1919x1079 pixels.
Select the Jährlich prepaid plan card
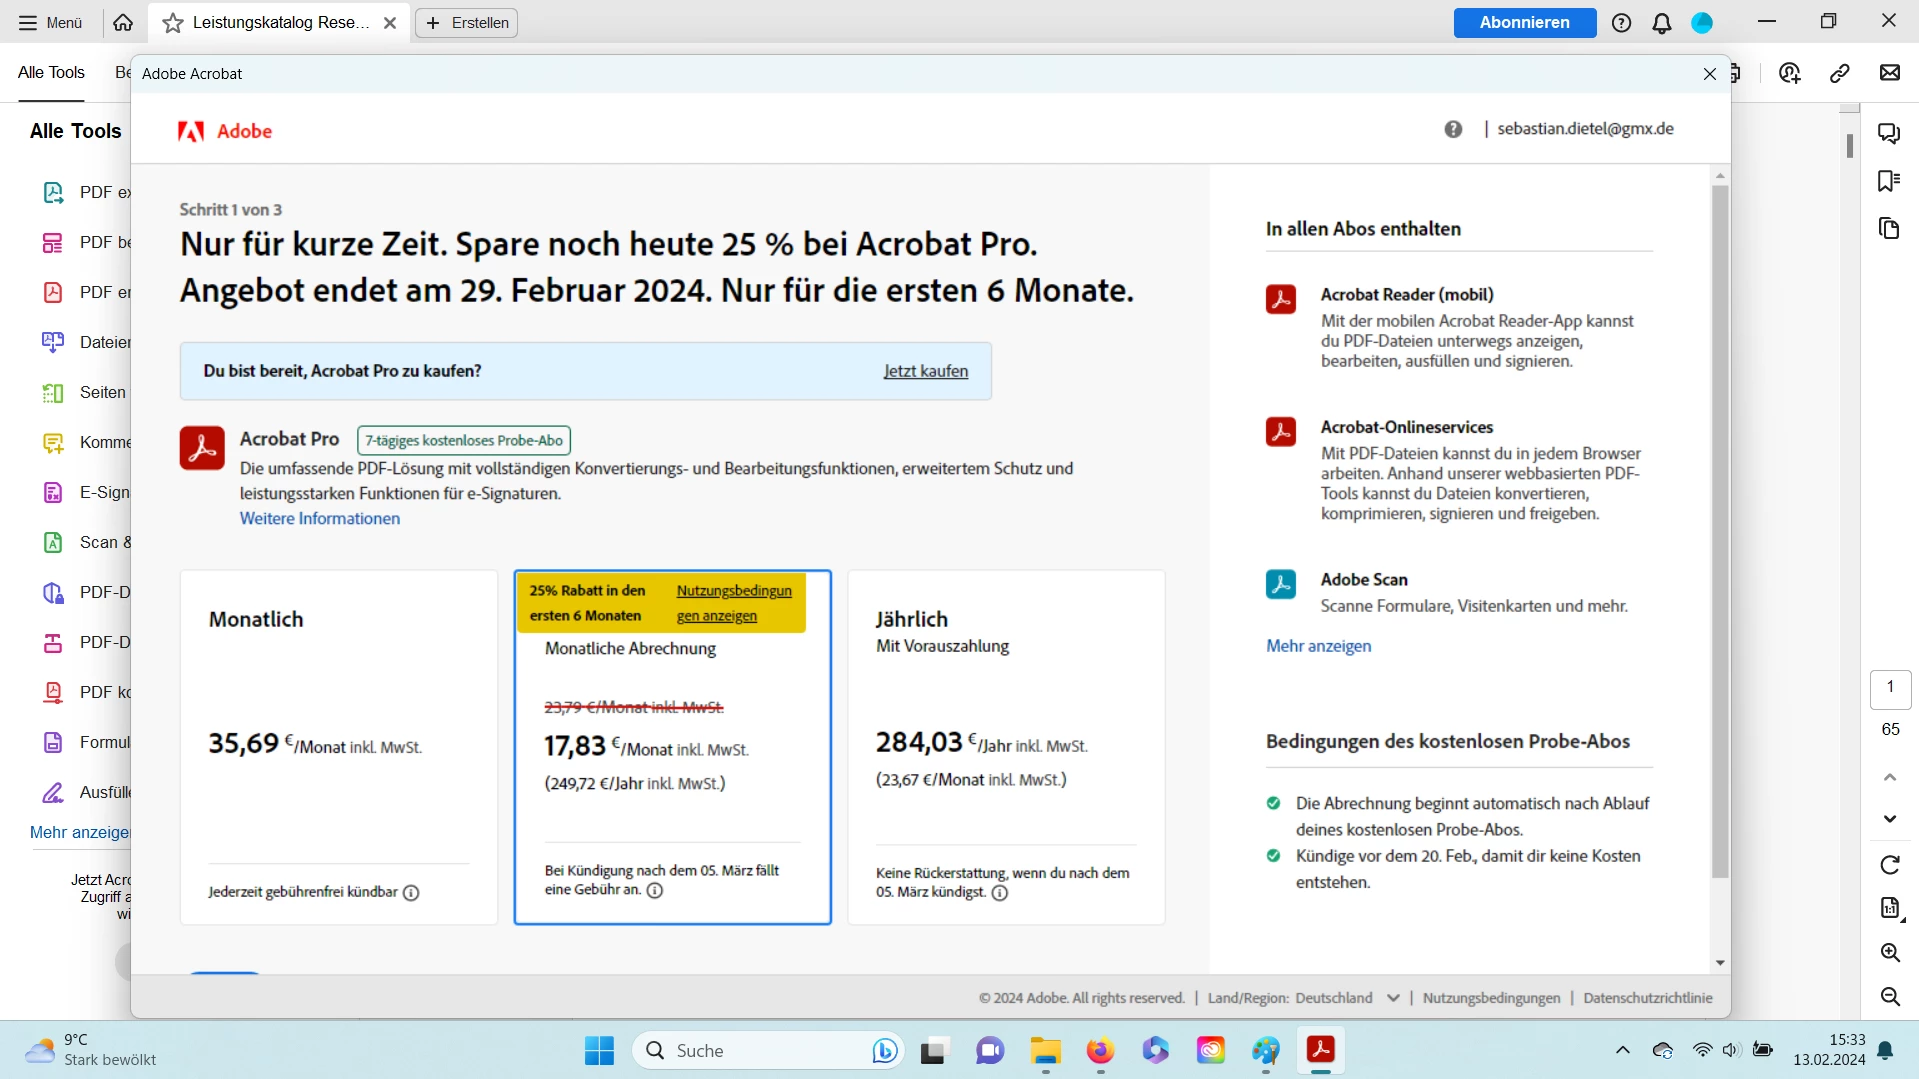[1006, 747]
